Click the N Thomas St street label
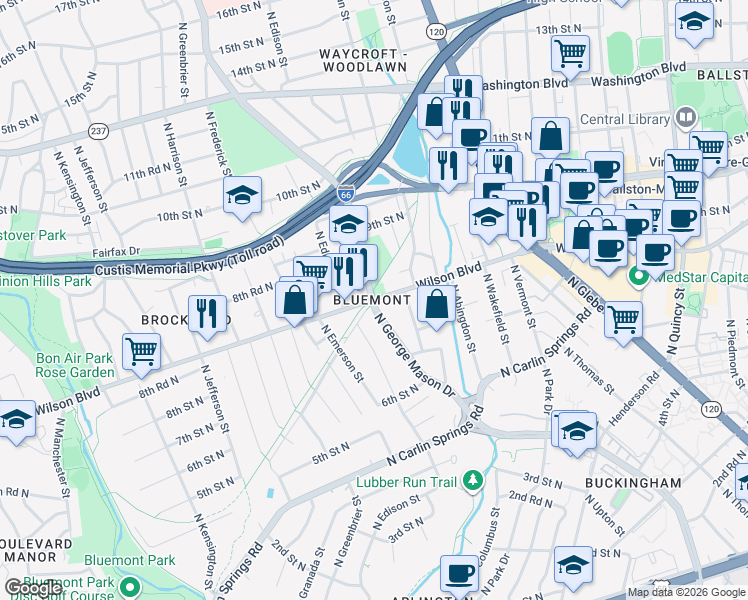Image resolution: width=748 pixels, height=600 pixels. pyautogui.click(x=589, y=371)
